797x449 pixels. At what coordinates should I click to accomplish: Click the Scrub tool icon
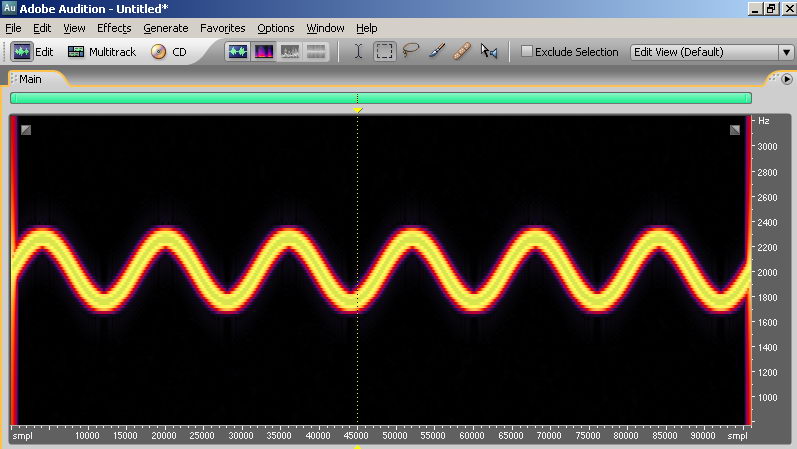pos(489,52)
